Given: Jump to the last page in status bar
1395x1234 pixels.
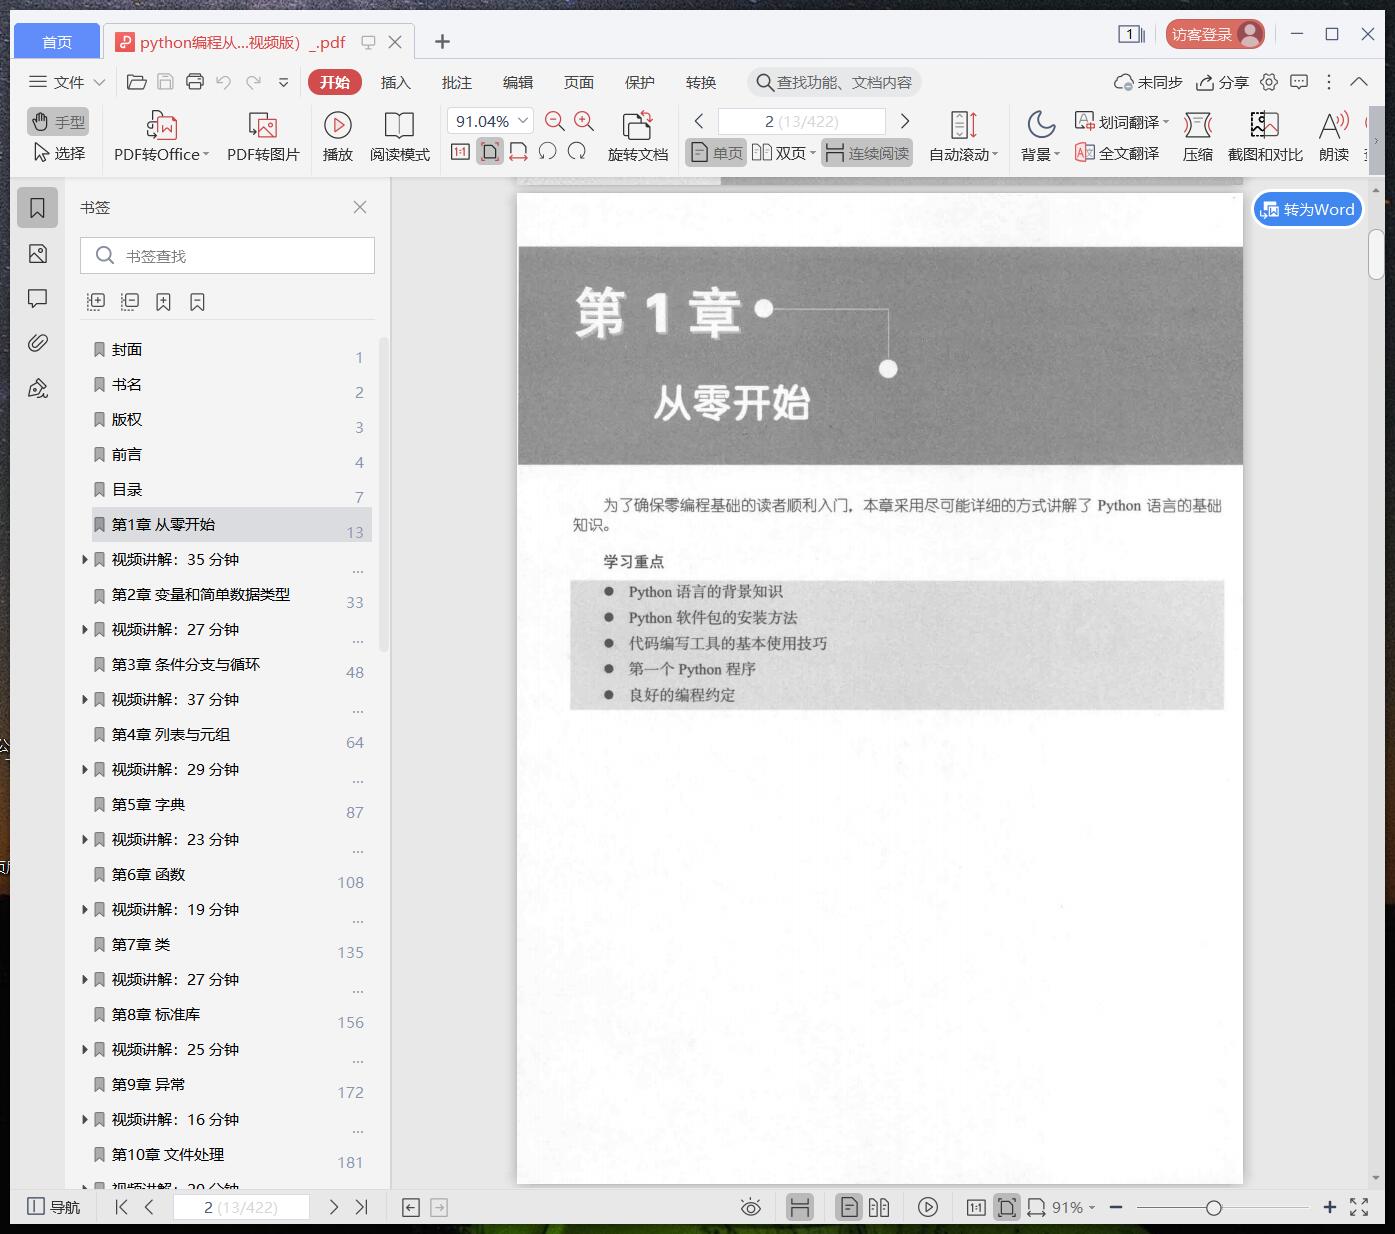Looking at the screenshot, I should click(362, 1207).
